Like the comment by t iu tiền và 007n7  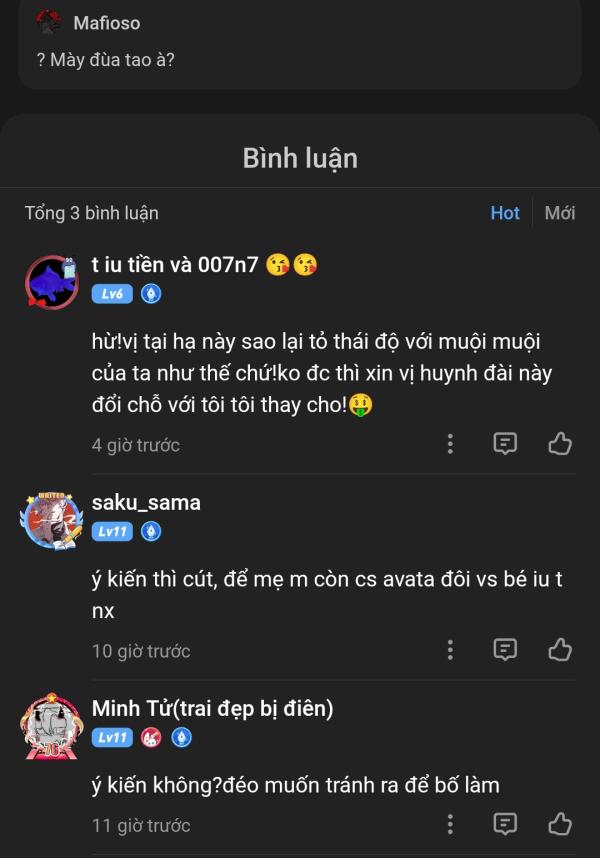[x=560, y=444]
